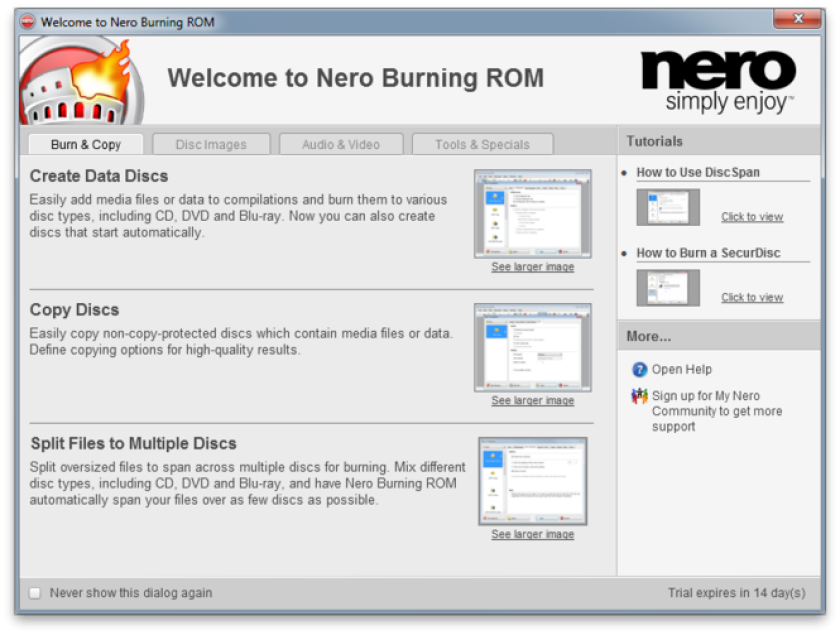840x635 pixels.
Task: Click the nero simply enjoy logo
Action: coord(718,81)
